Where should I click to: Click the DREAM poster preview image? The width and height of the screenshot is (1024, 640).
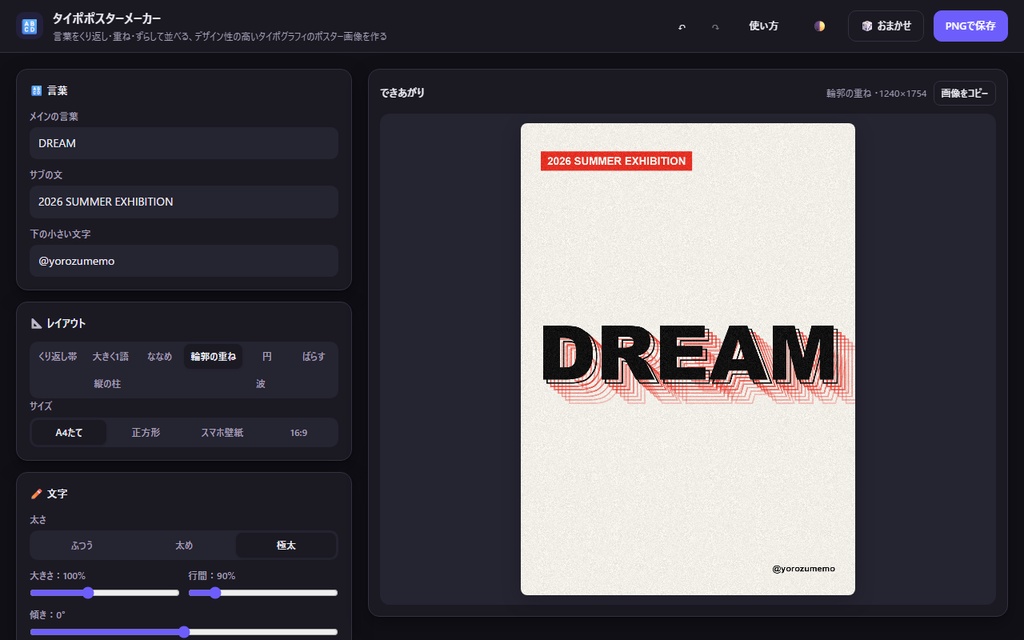click(x=688, y=359)
